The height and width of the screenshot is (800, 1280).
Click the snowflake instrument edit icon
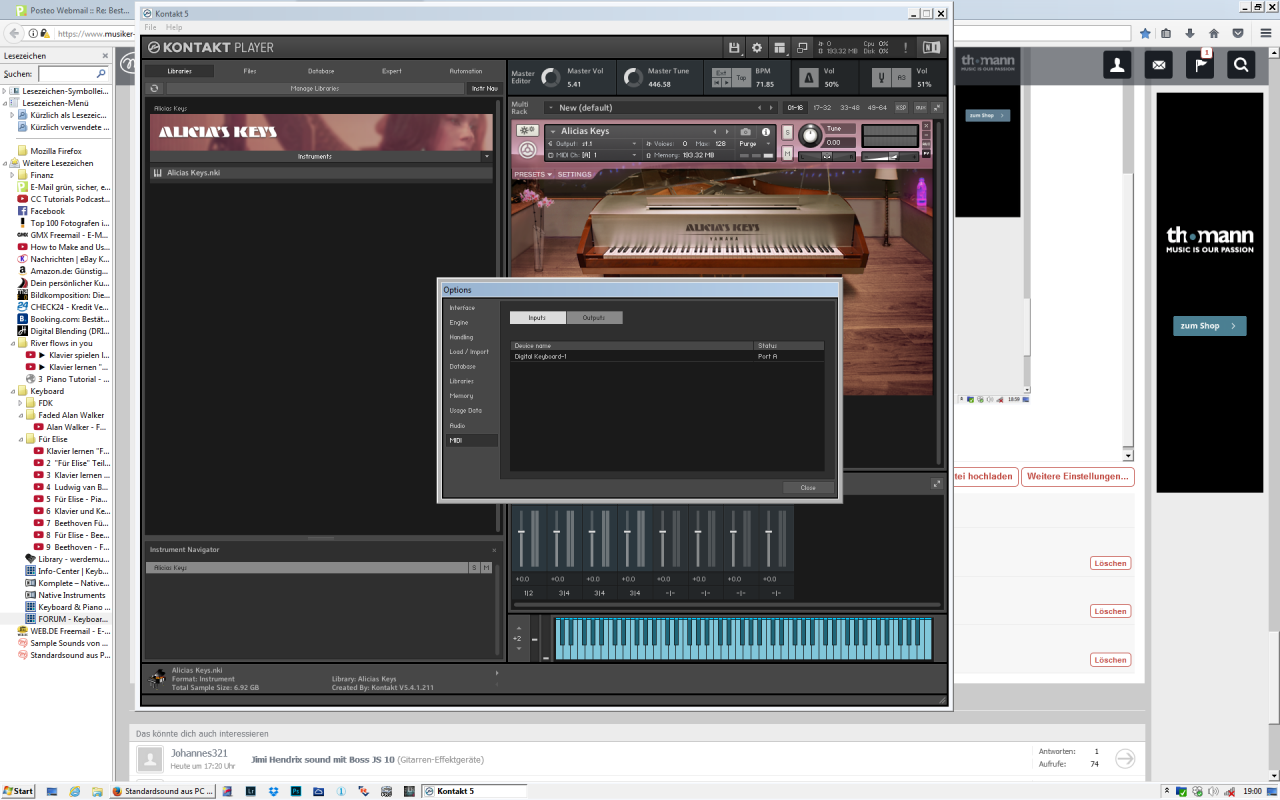click(x=527, y=131)
